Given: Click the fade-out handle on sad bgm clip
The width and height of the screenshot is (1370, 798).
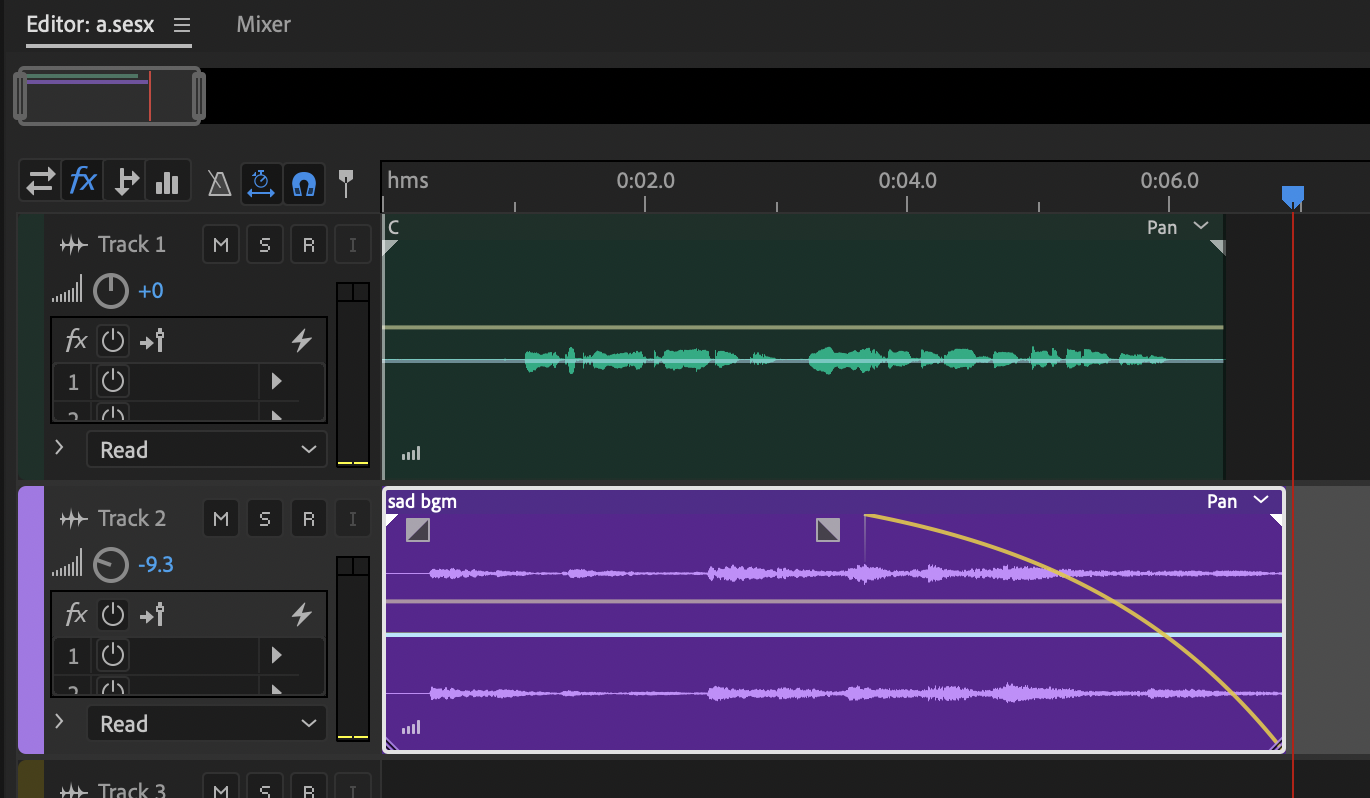Looking at the screenshot, I should (828, 530).
